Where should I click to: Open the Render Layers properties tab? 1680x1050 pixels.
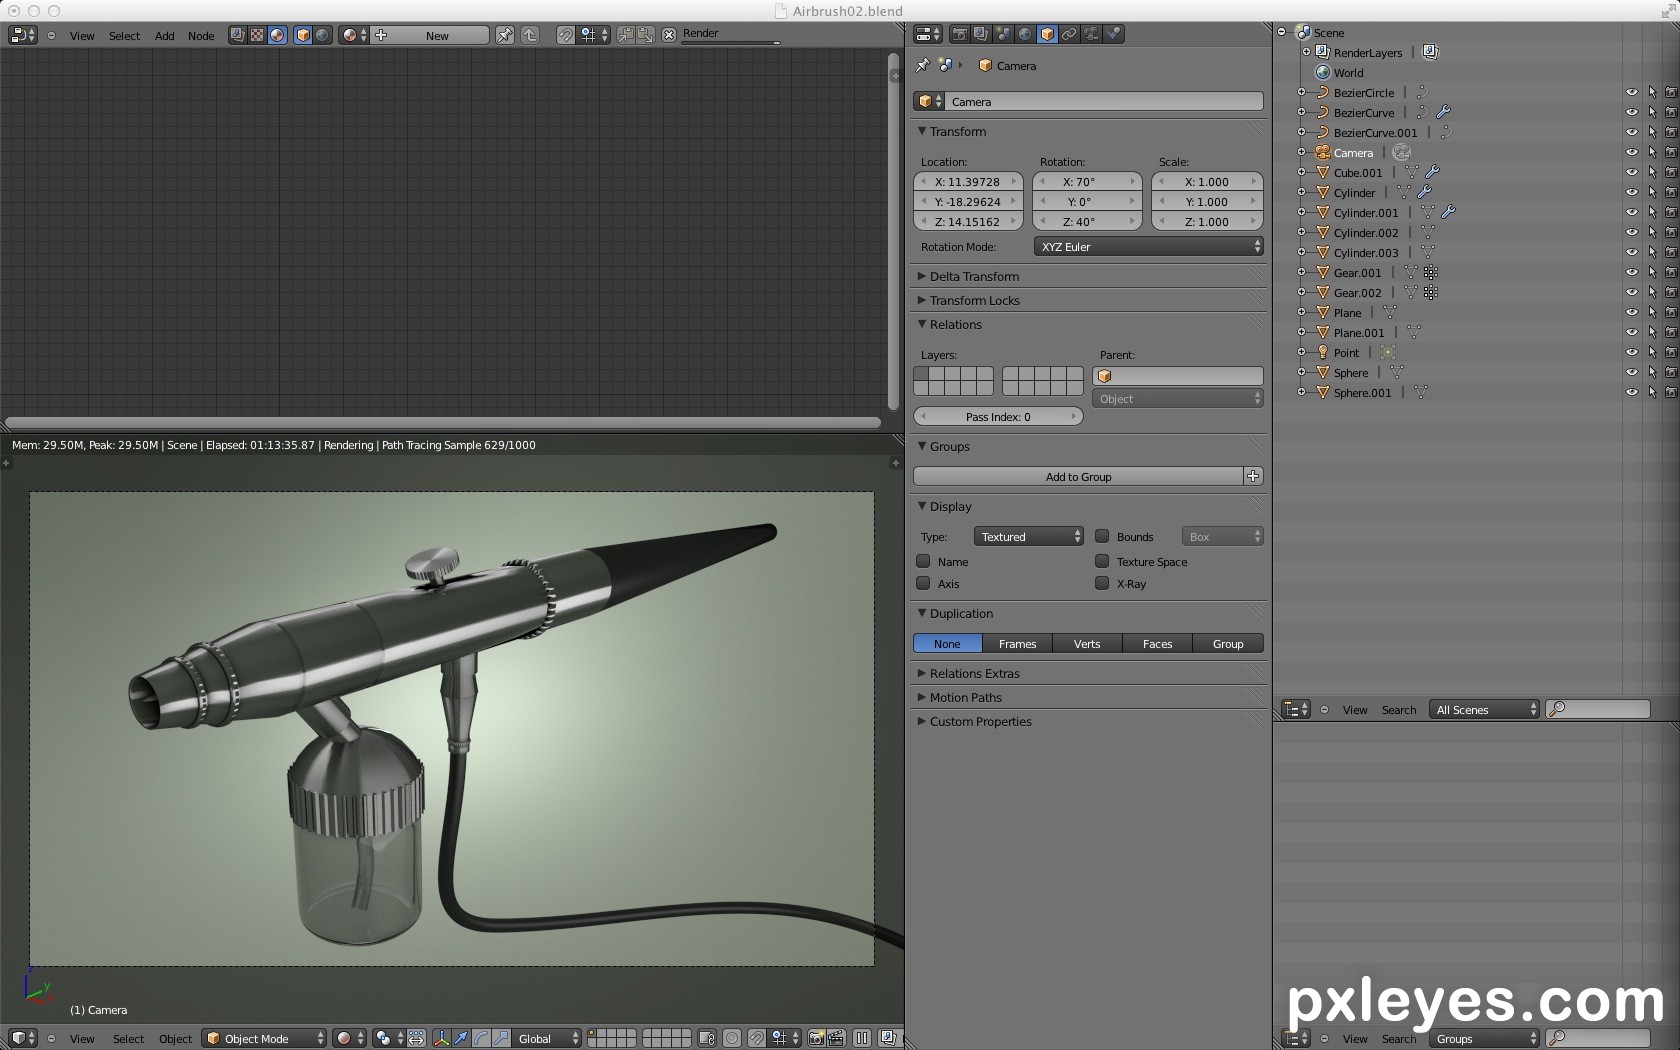pyautogui.click(x=981, y=34)
